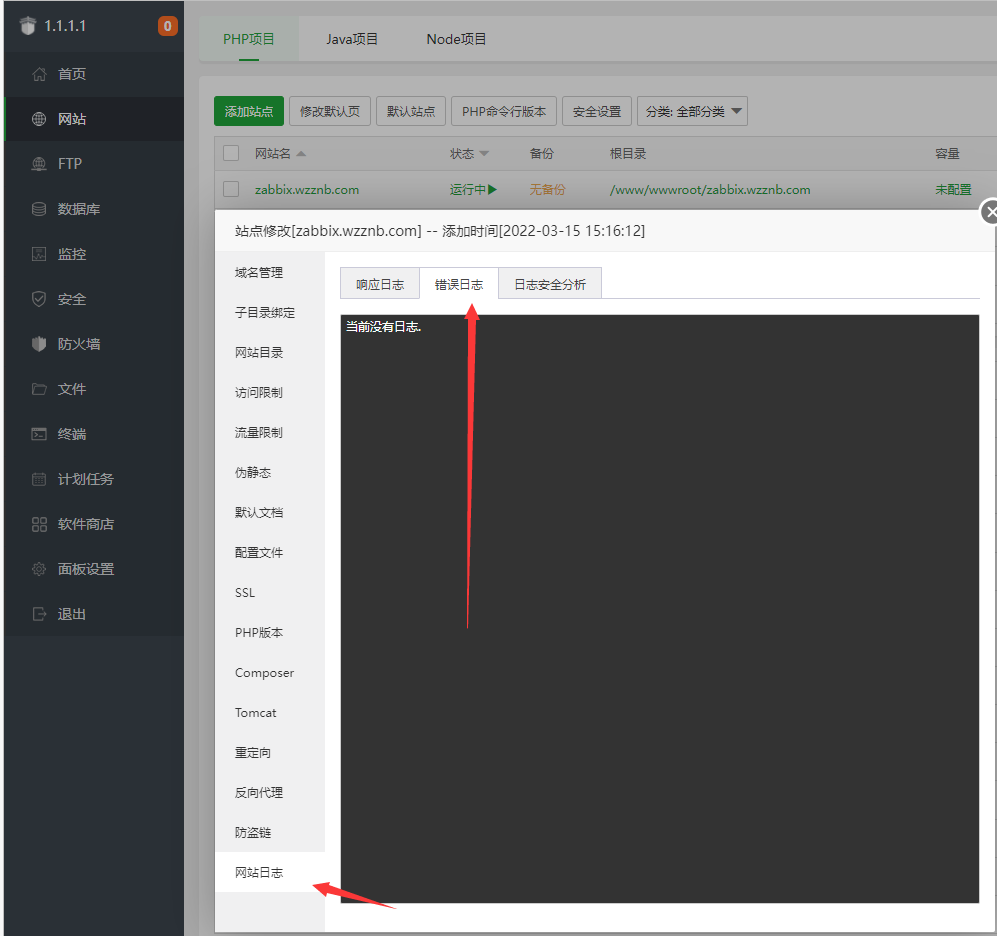
Task: Open 网站目录 in the dialog menu
Action: click(270, 353)
